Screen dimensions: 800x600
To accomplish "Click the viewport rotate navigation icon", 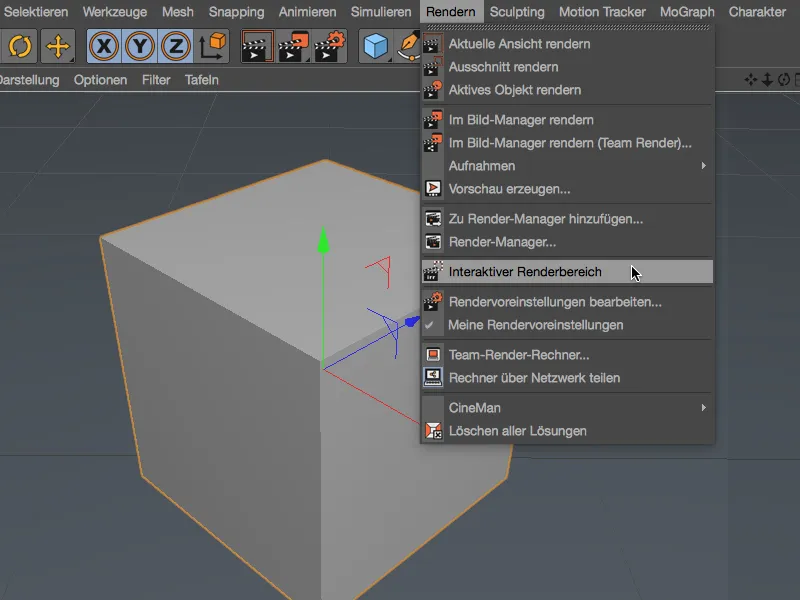I will (x=784, y=80).
